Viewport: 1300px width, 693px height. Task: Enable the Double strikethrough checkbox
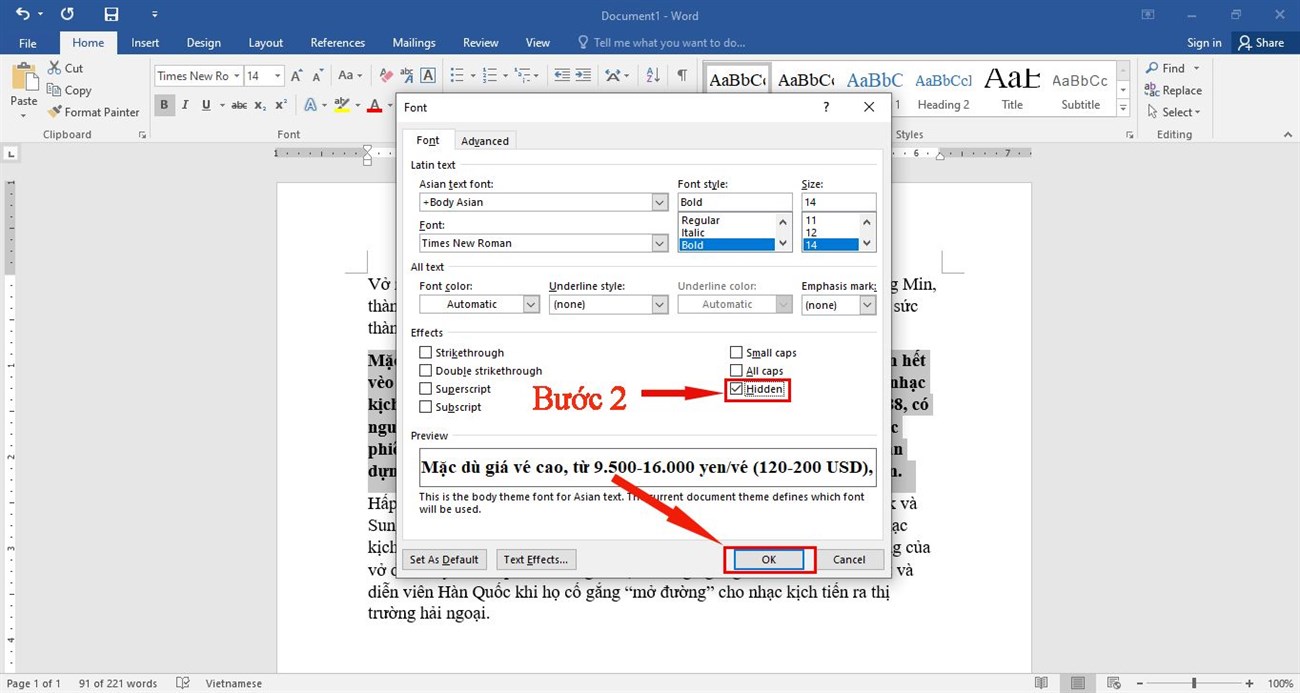[x=426, y=371]
